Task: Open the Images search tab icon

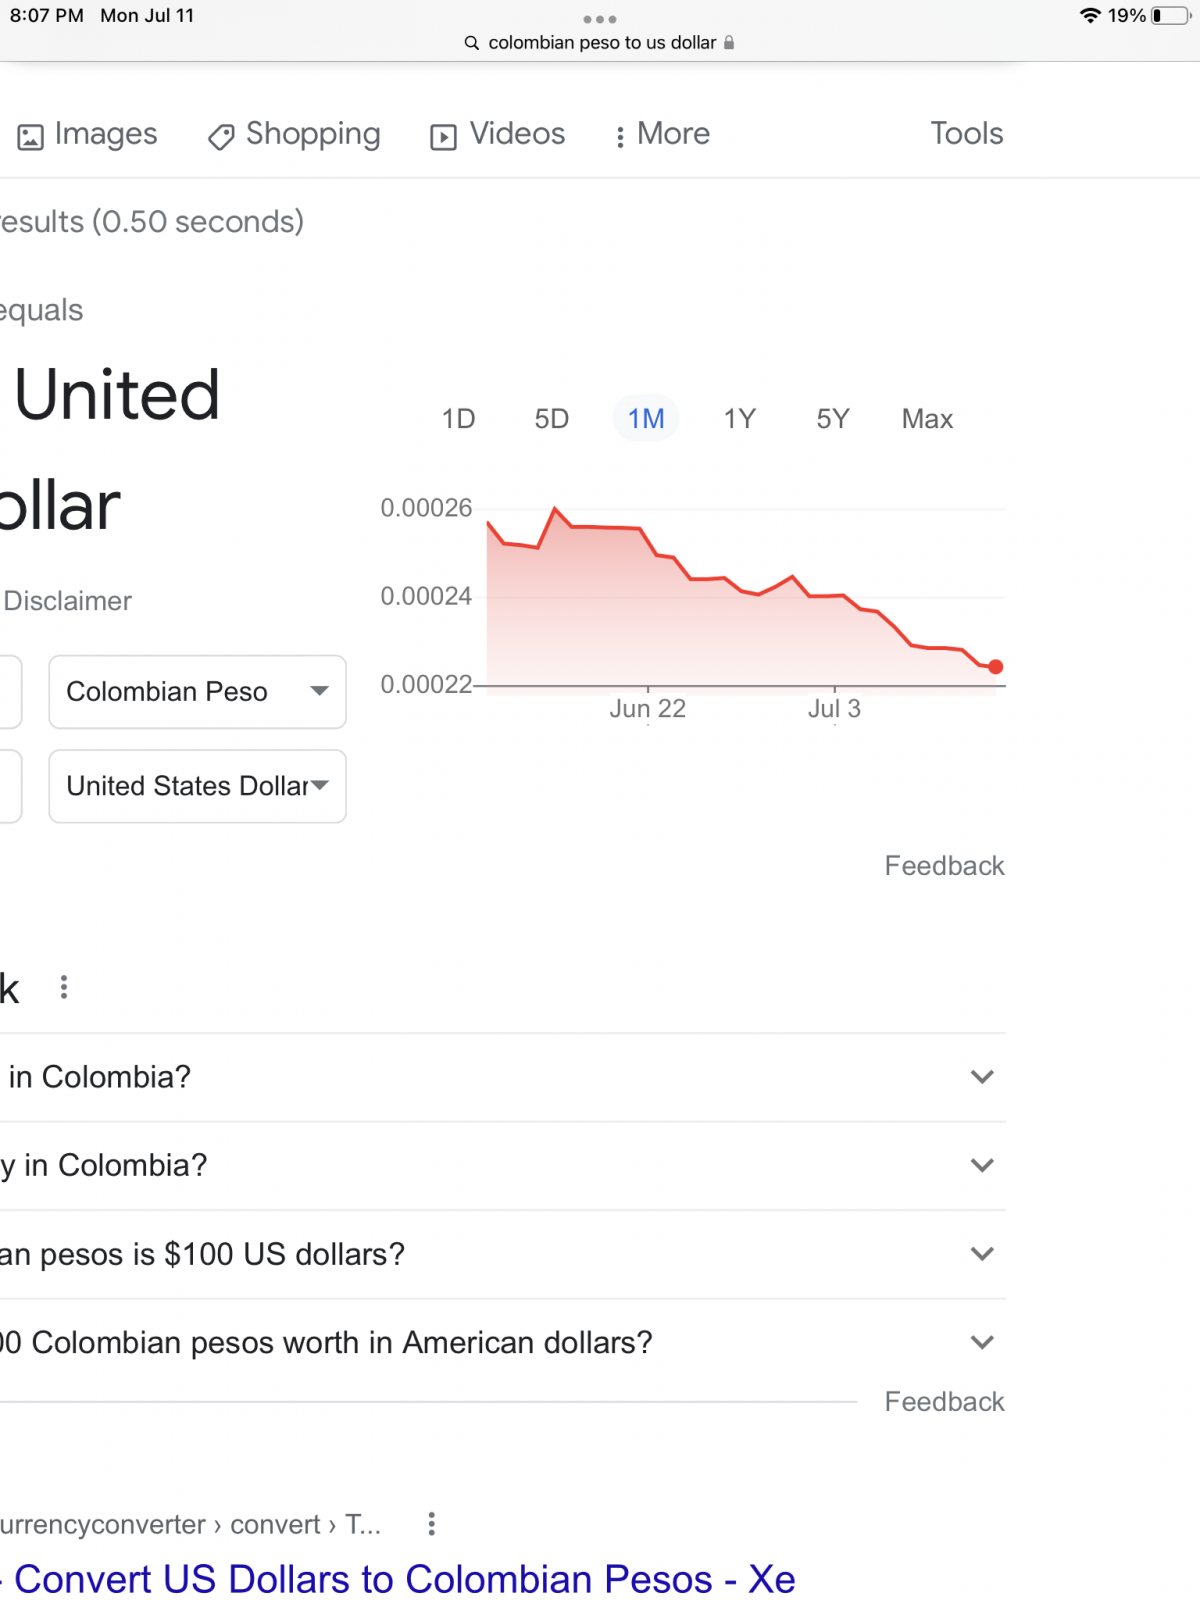Action: click(31, 137)
